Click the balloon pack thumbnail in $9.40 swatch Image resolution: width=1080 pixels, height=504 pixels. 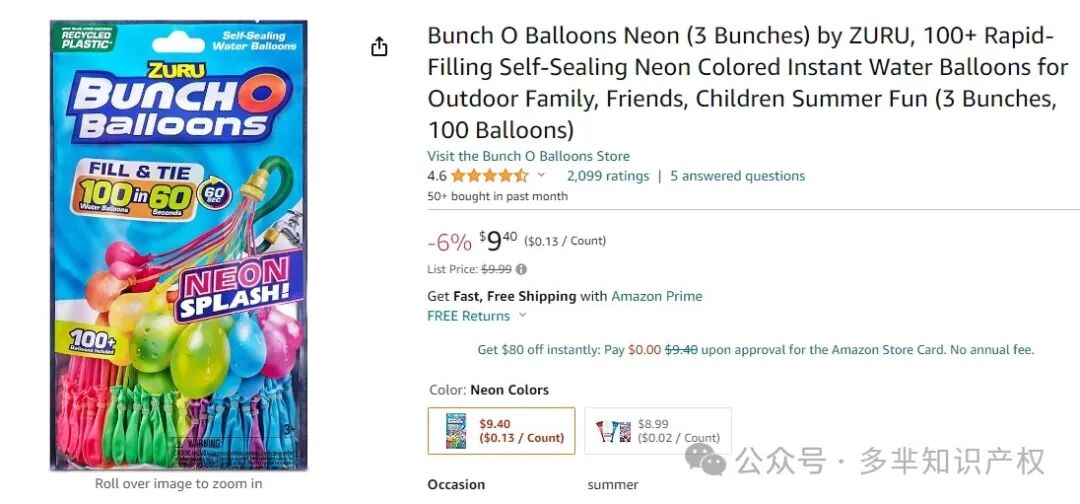(455, 431)
